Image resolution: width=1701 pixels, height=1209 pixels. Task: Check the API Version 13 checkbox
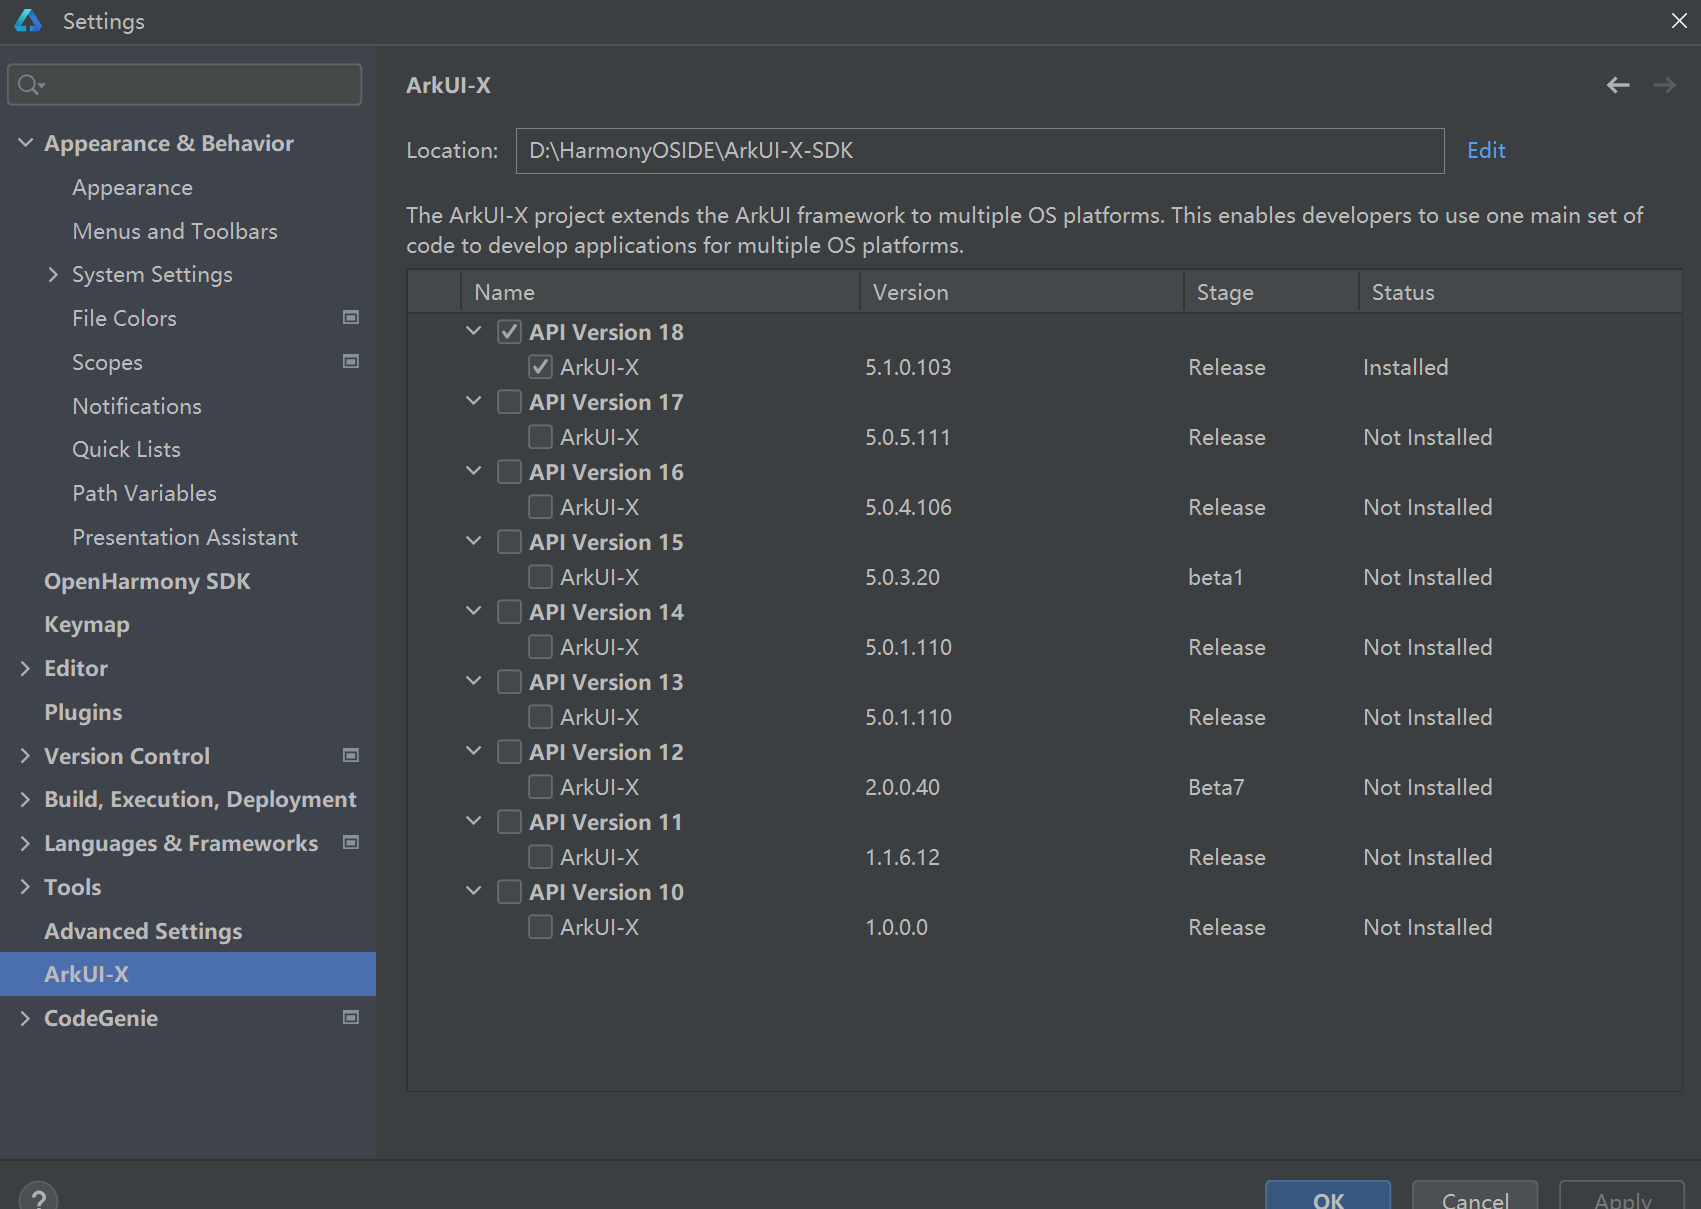coord(509,682)
